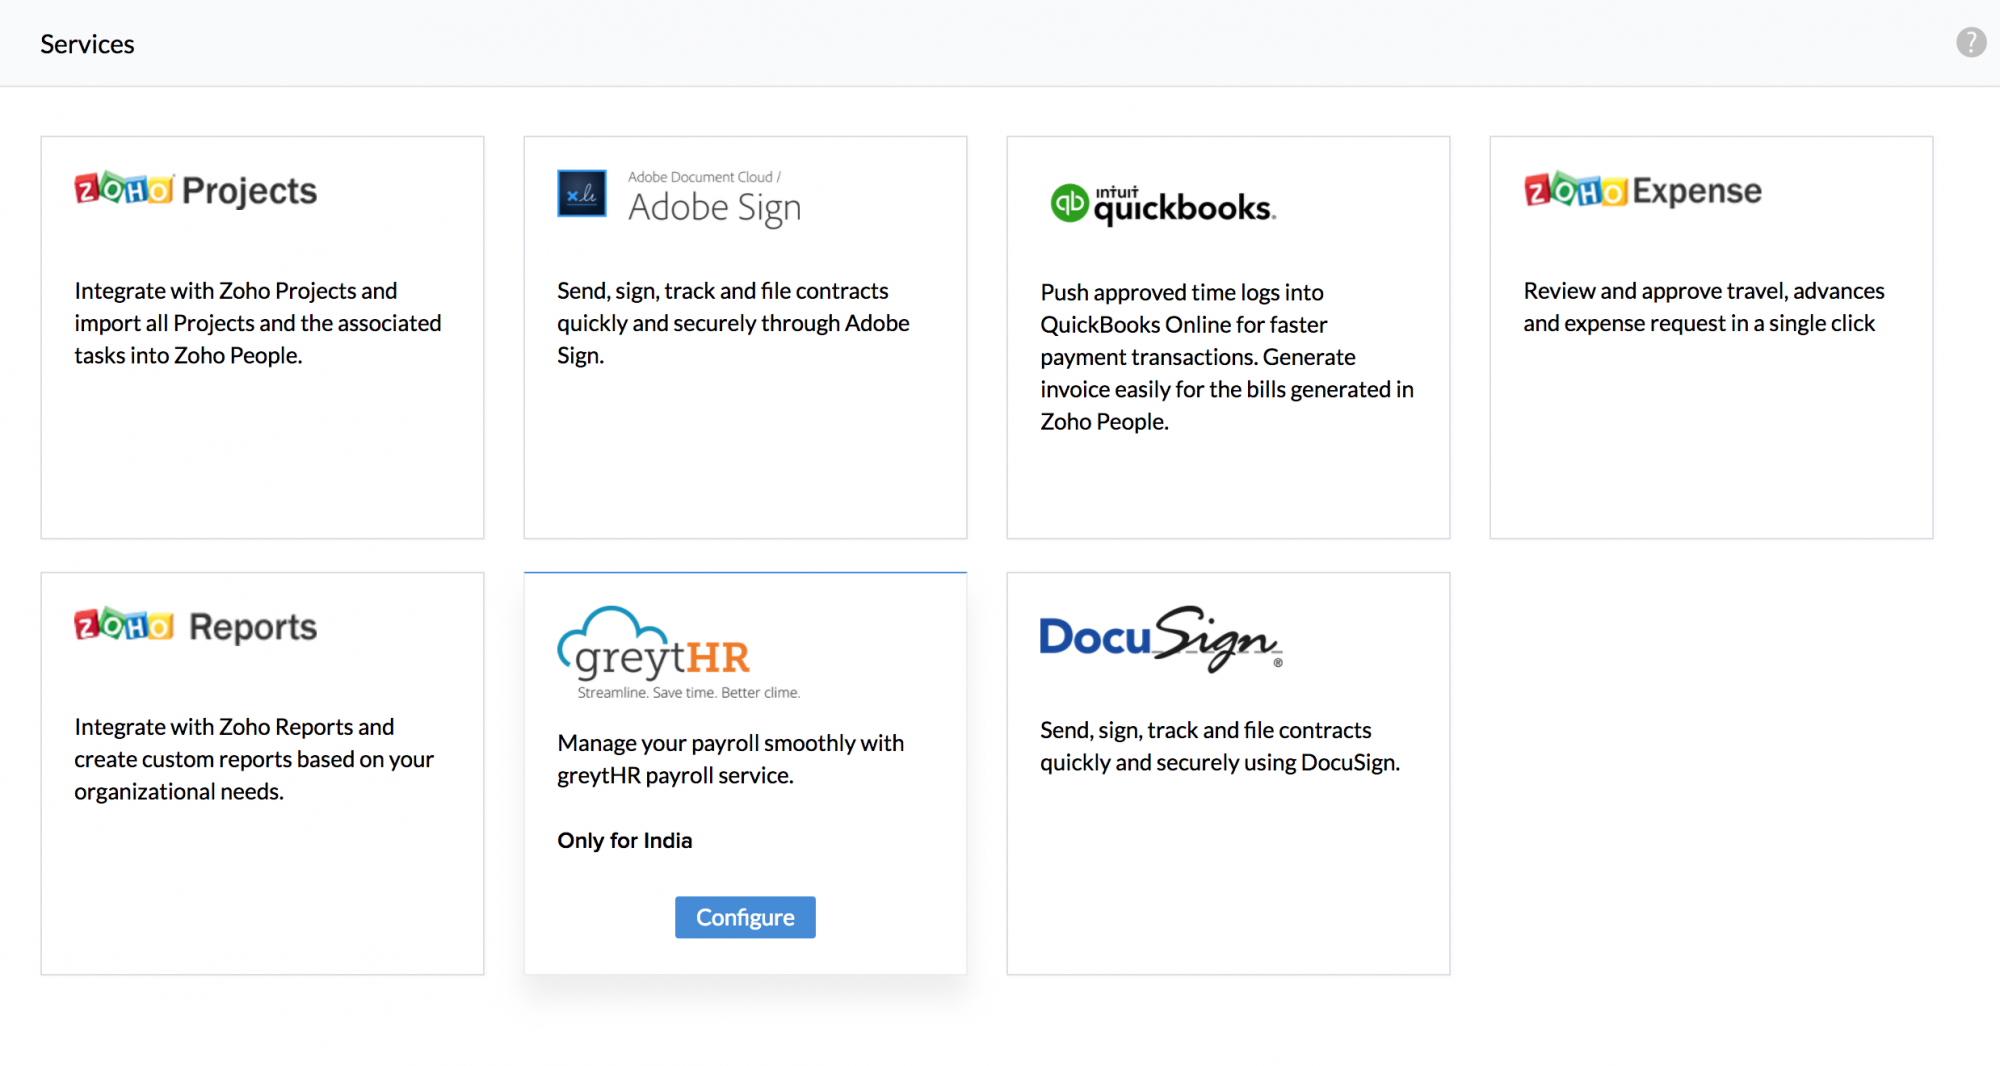This screenshot has width=2000, height=1066.
Task: Click the Zoho Reports logo
Action: [196, 626]
